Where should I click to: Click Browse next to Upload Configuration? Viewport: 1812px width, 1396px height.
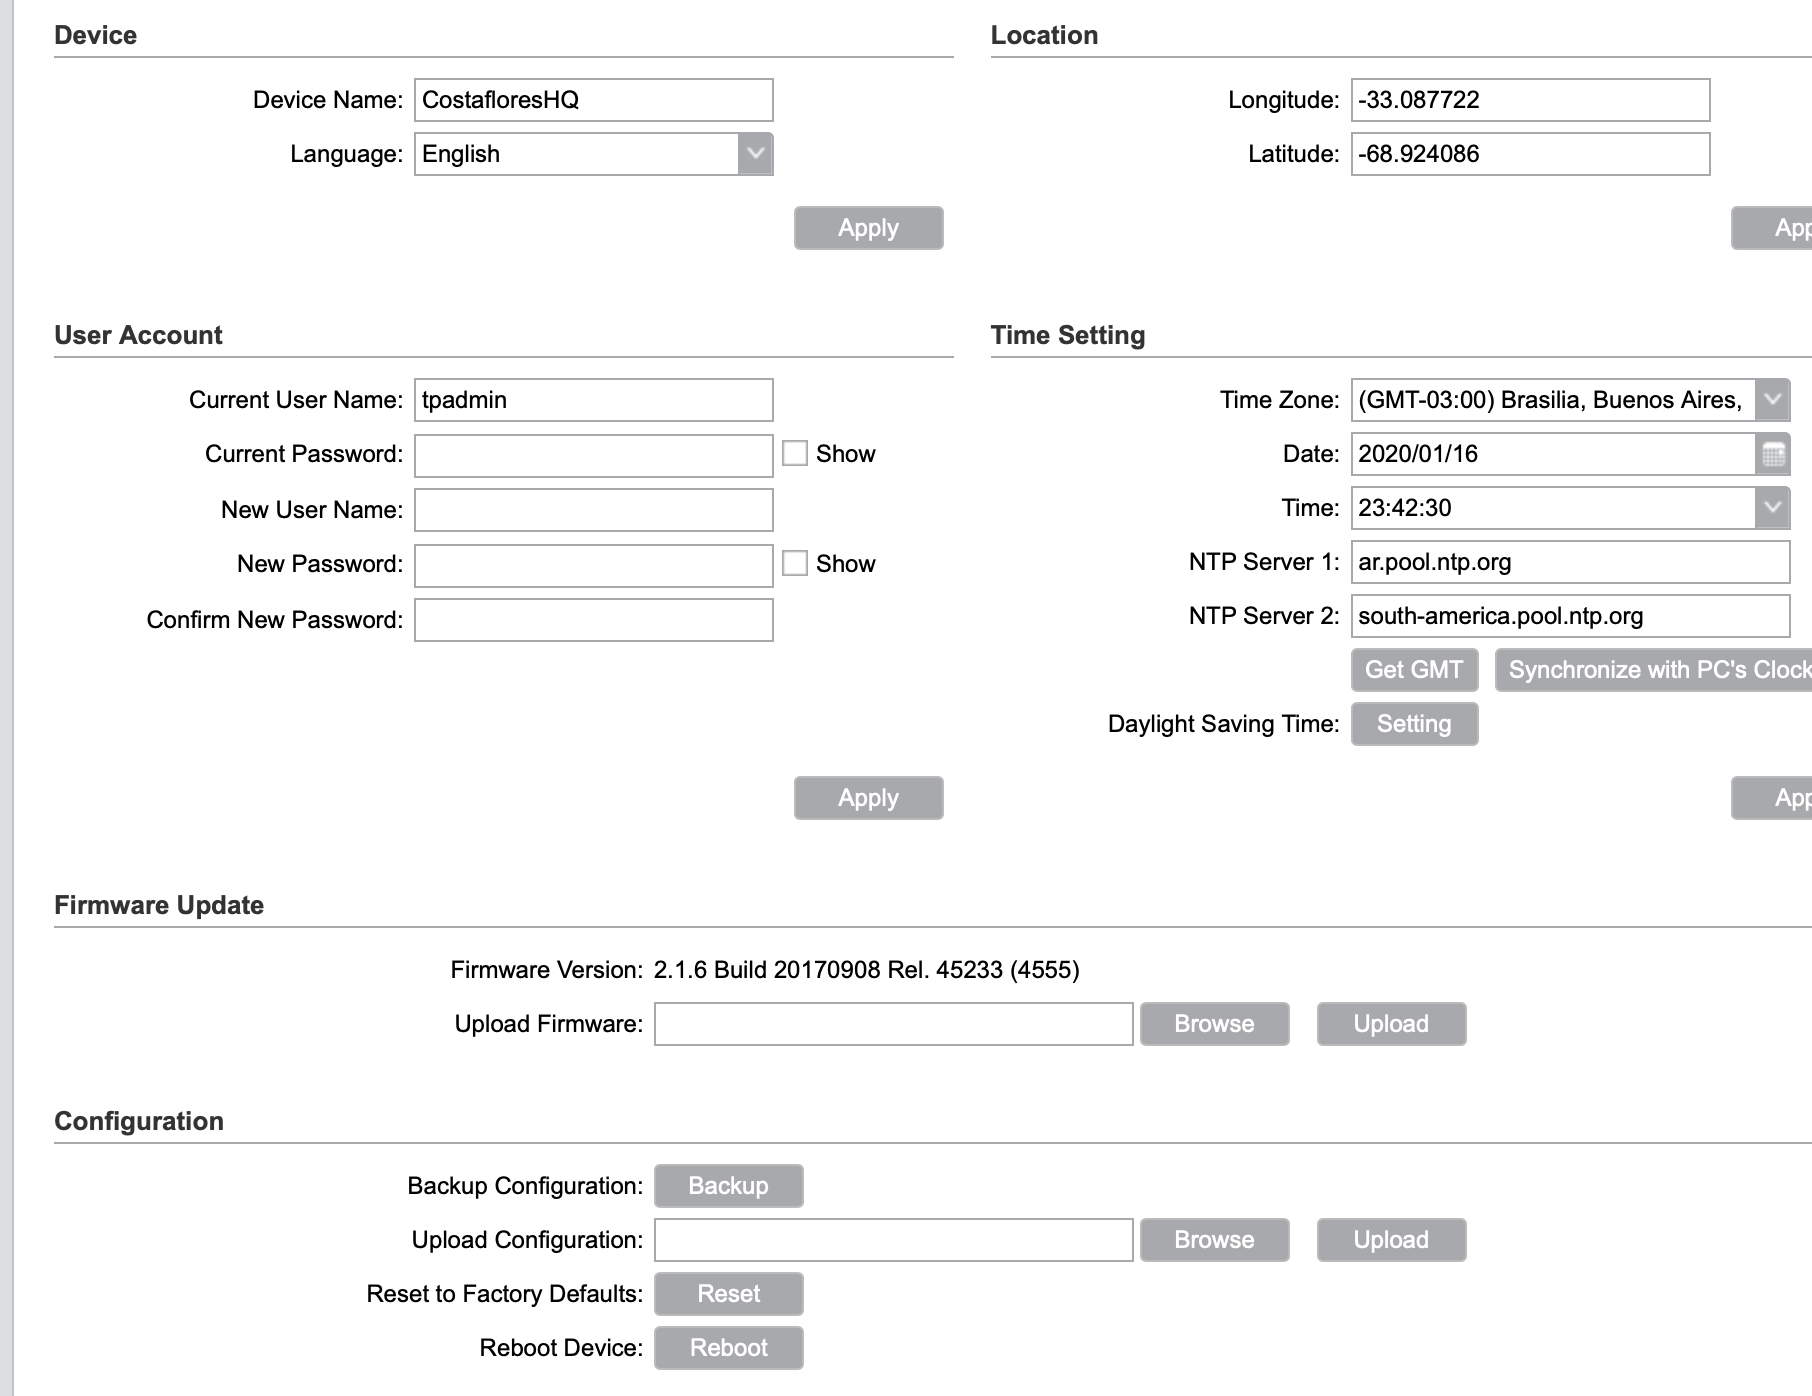click(1215, 1240)
